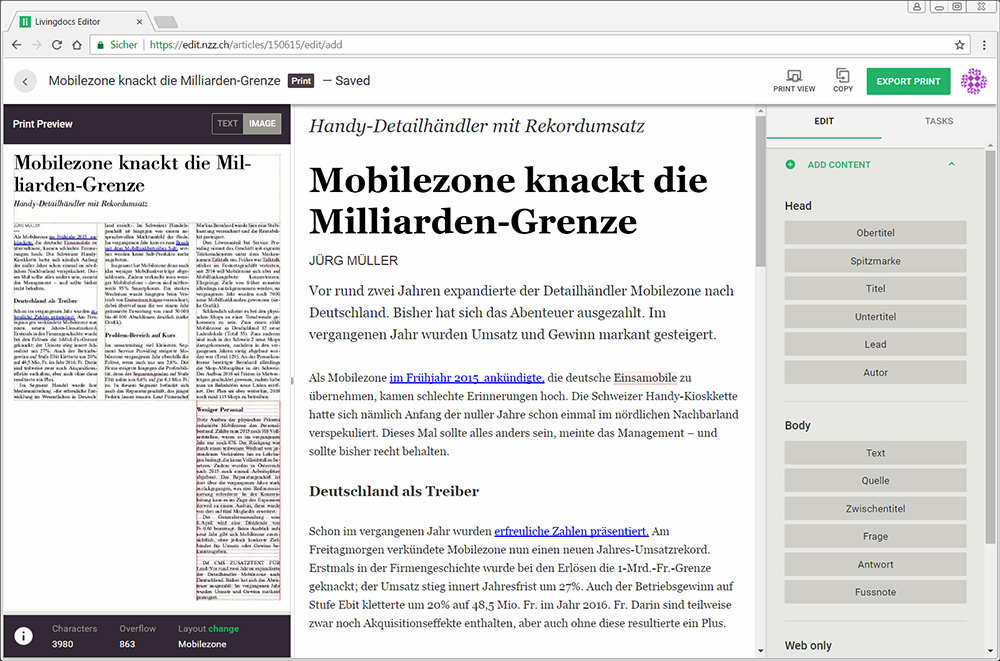
Task: Click the layout 'change' link
Action: click(223, 628)
